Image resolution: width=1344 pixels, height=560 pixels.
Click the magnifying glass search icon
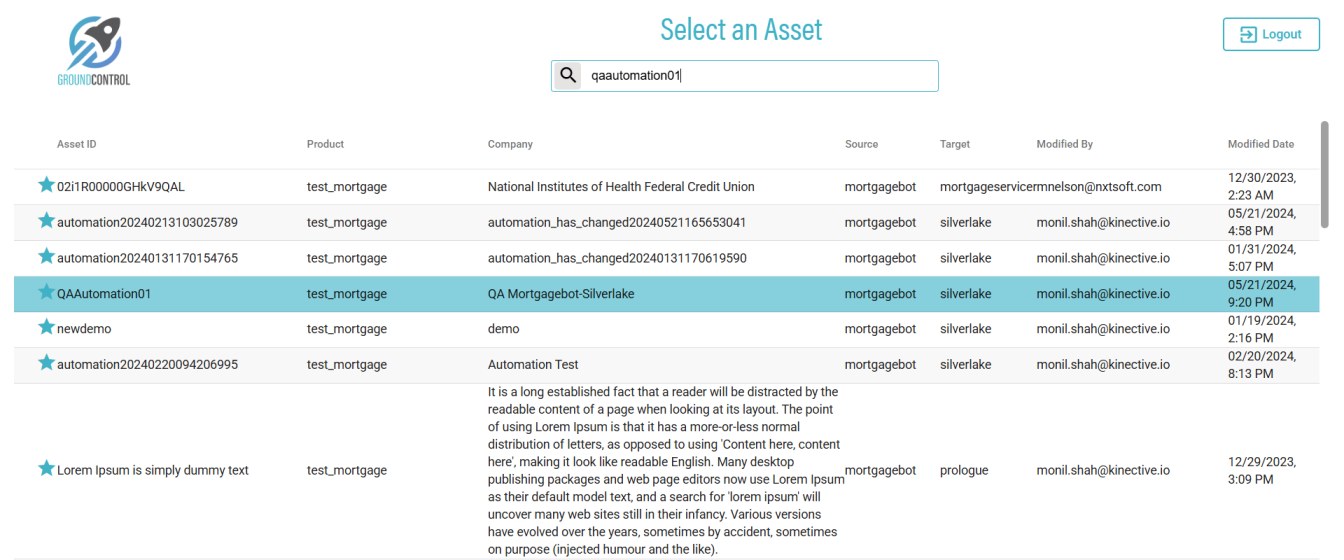pos(567,76)
